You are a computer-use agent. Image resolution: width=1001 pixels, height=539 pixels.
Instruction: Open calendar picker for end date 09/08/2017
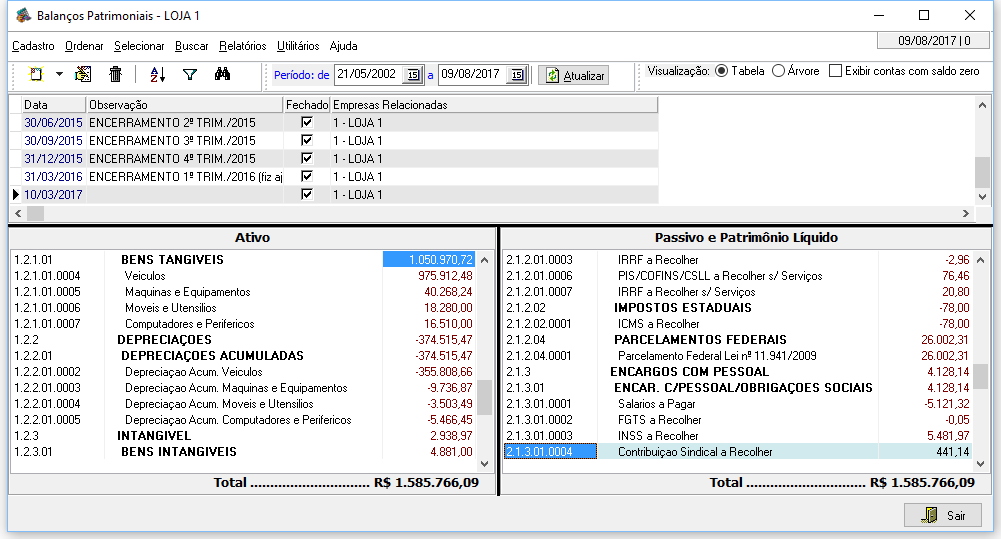click(517, 75)
